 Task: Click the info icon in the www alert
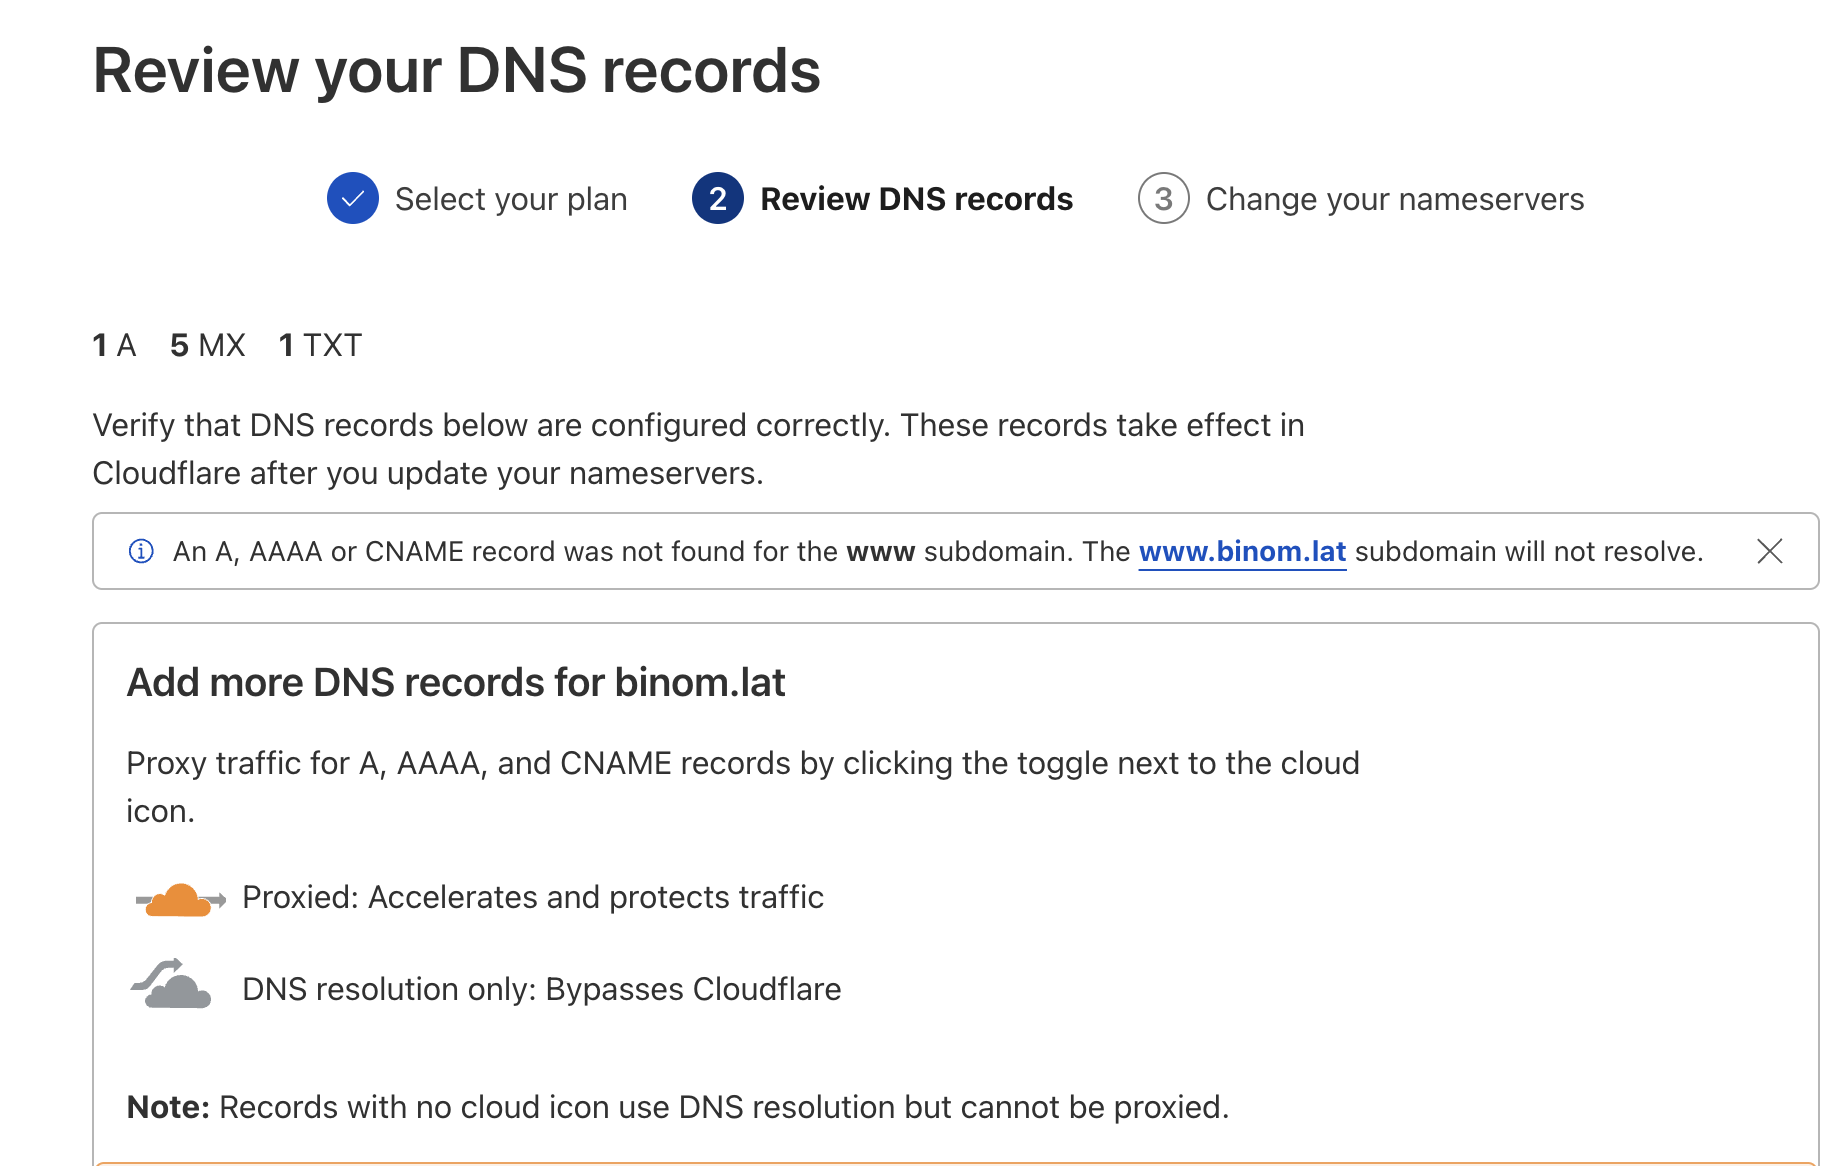(141, 551)
